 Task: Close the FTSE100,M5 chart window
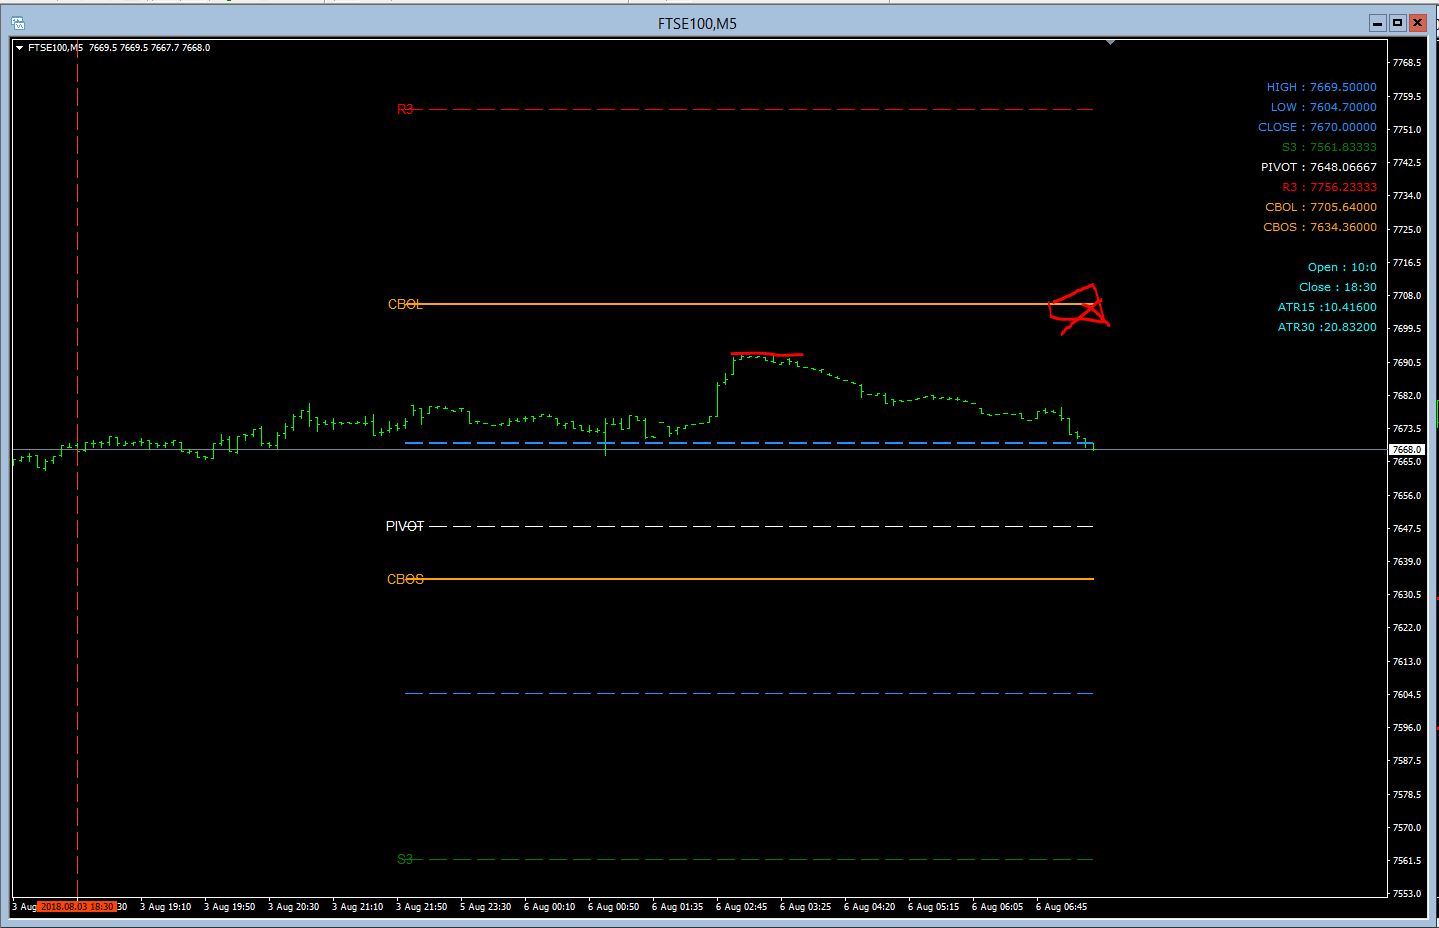coord(1417,22)
